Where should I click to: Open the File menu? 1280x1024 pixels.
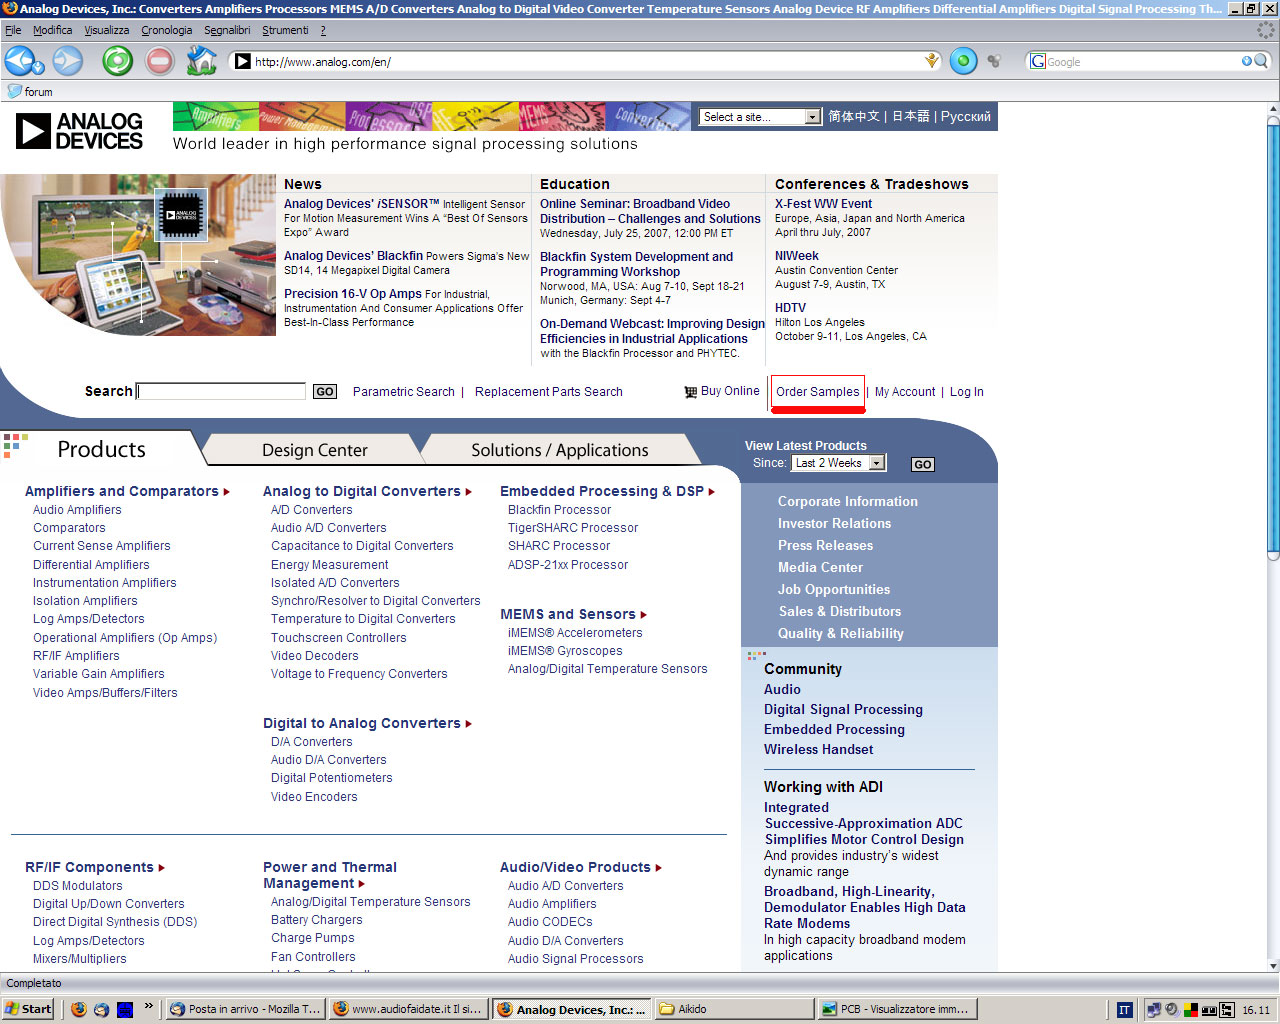[13, 30]
